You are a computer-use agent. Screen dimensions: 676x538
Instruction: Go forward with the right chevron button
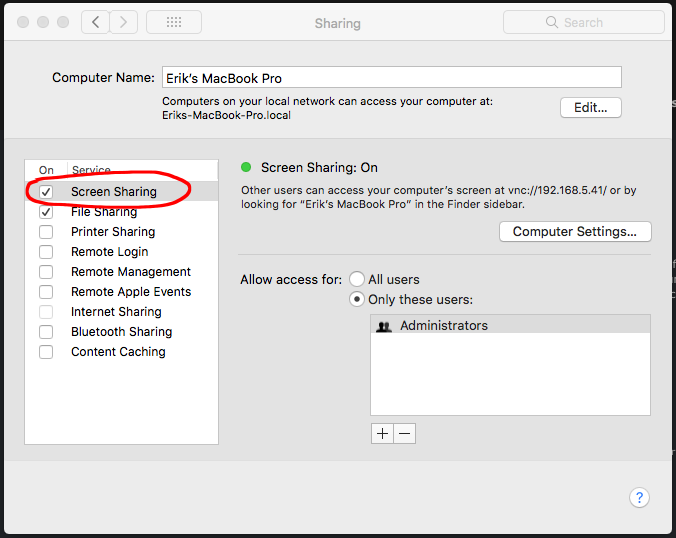pyautogui.click(x=124, y=22)
